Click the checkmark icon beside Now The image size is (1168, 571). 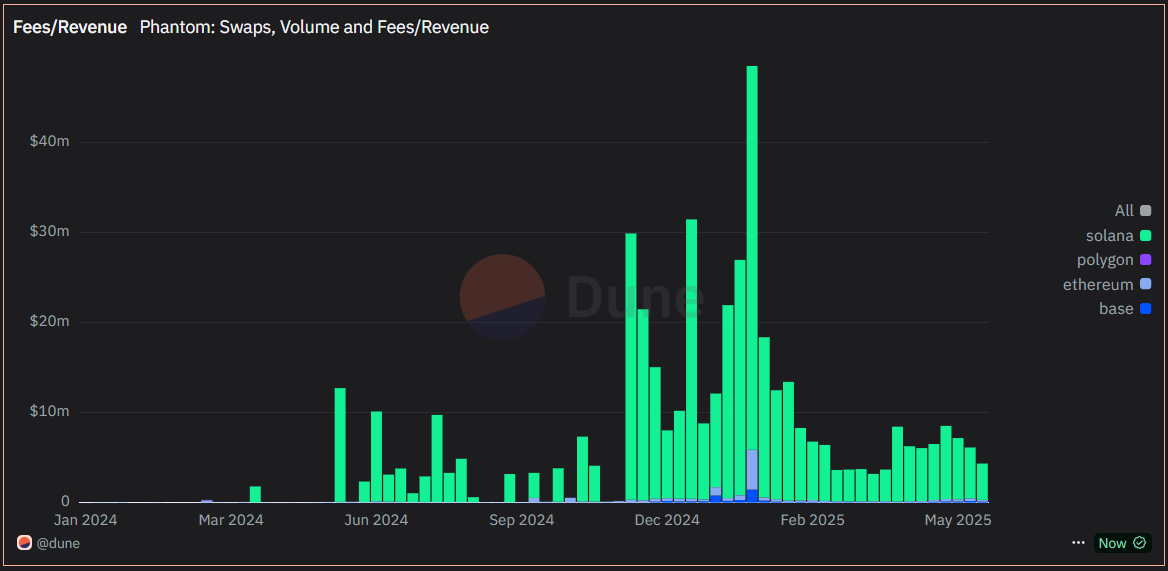coord(1139,543)
